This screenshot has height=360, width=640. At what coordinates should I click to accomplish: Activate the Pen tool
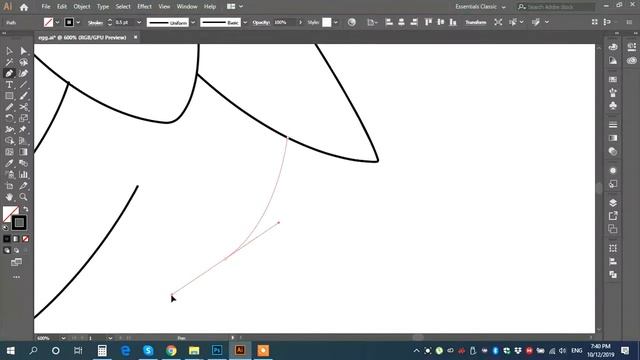pyautogui.click(x=9, y=73)
